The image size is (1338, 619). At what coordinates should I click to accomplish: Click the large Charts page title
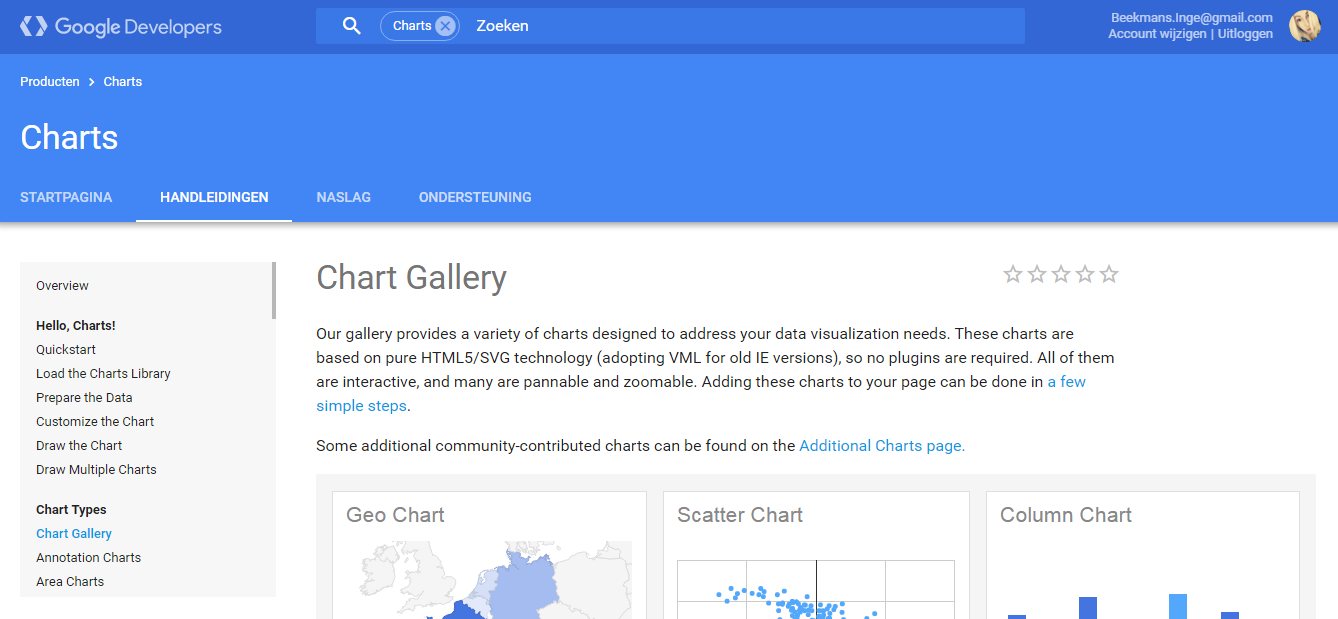click(x=69, y=137)
